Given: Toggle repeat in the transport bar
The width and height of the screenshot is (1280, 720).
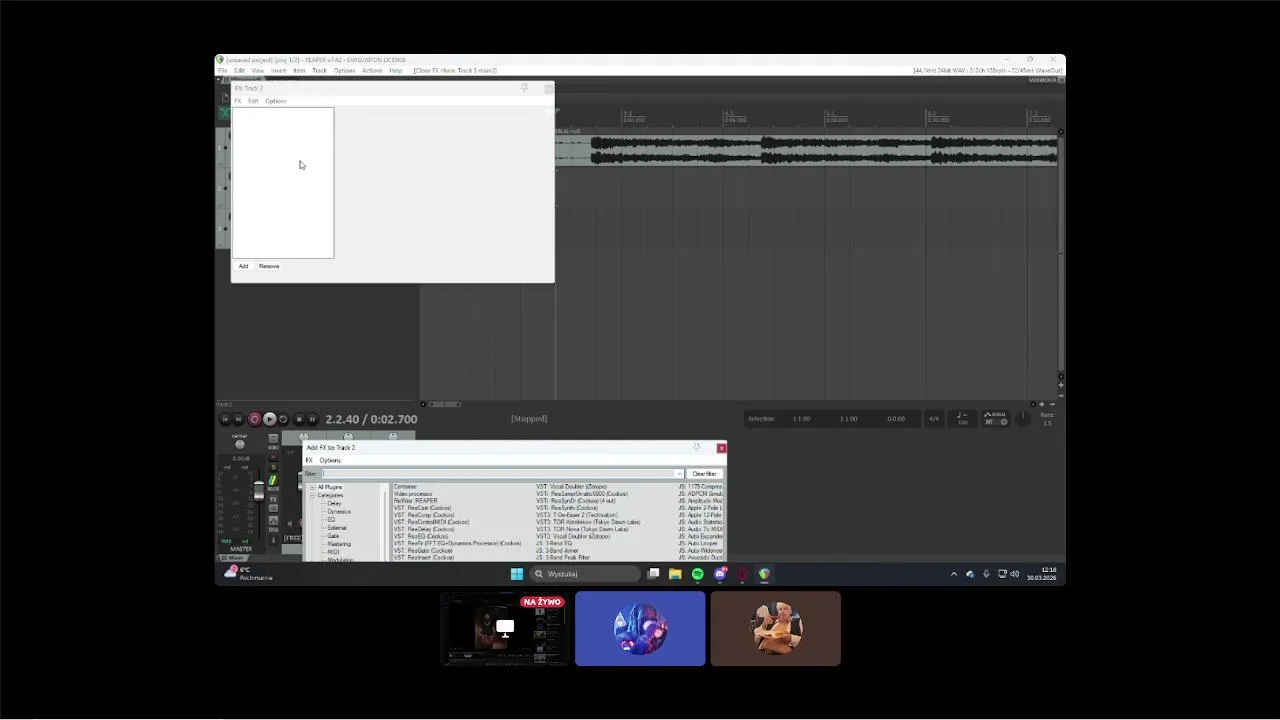Looking at the screenshot, I should coord(283,419).
